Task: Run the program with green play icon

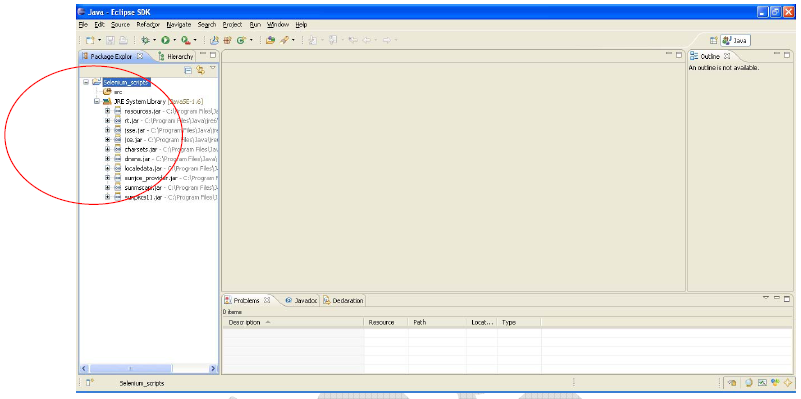Action: 166,40
